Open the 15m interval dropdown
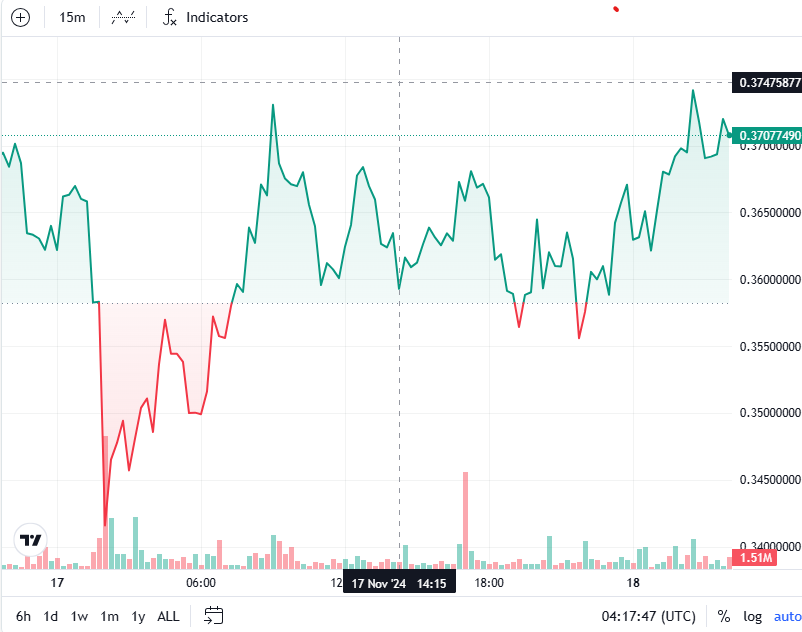Screen dimensions: 802x632 (72, 17)
